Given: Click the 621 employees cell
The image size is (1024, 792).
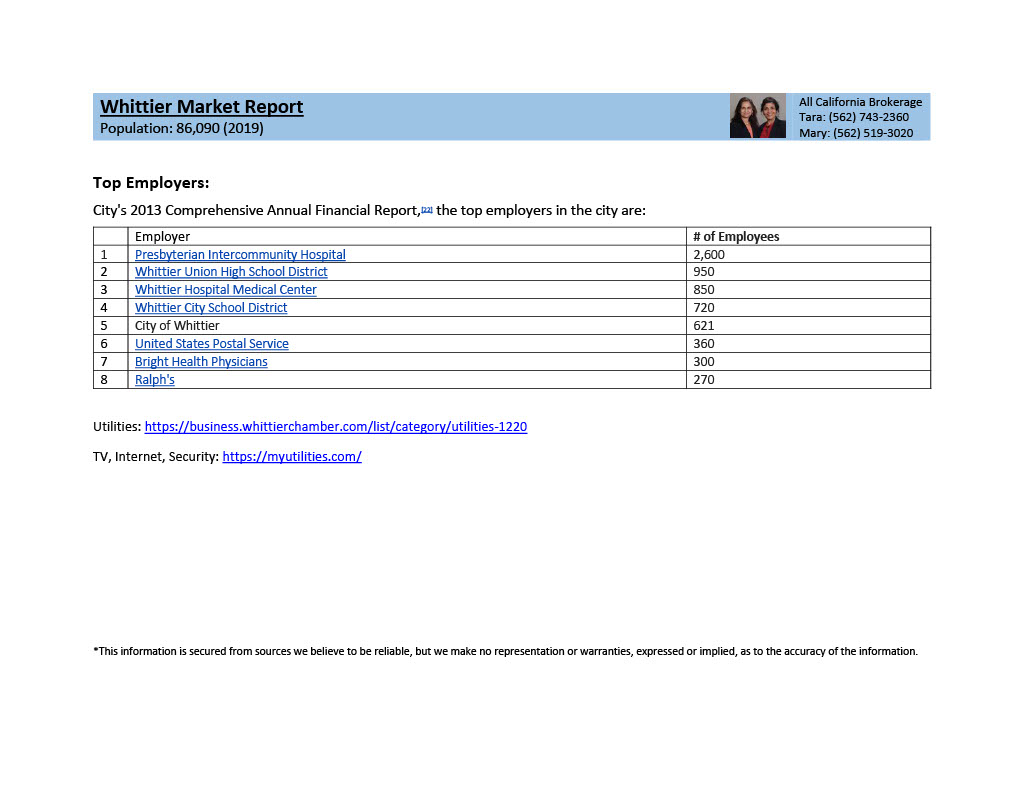Looking at the screenshot, I should click(808, 325).
